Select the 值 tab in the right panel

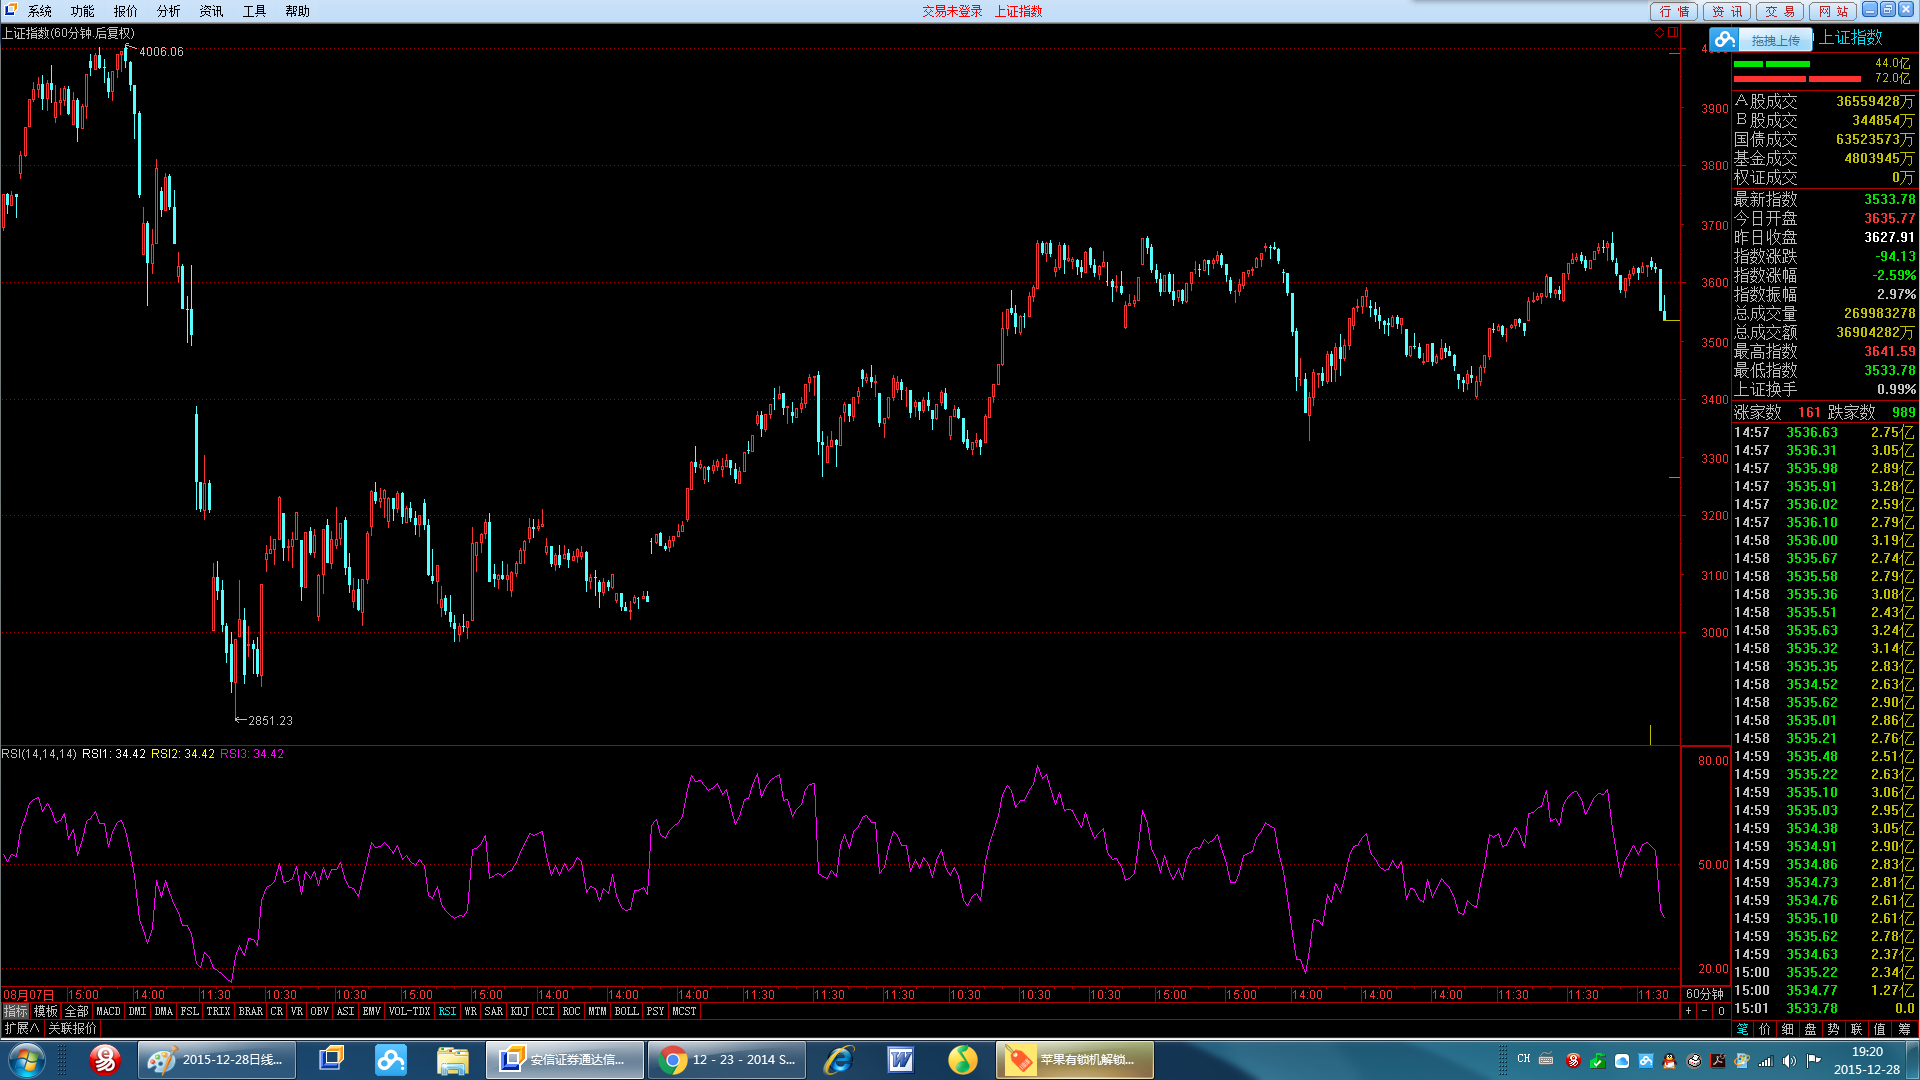coord(1880,1029)
